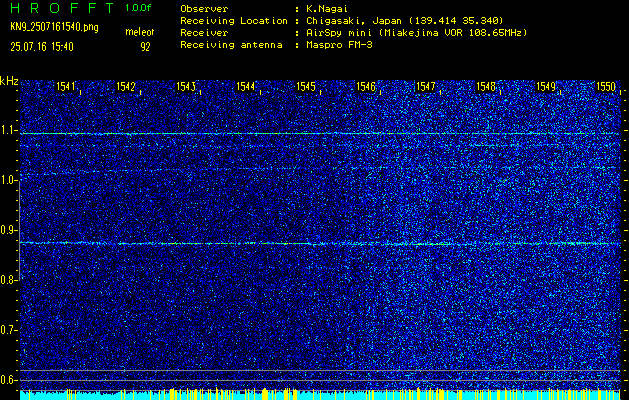Screen dimensions: 629x400
Task: Click time marker 1546
Action: [366, 86]
